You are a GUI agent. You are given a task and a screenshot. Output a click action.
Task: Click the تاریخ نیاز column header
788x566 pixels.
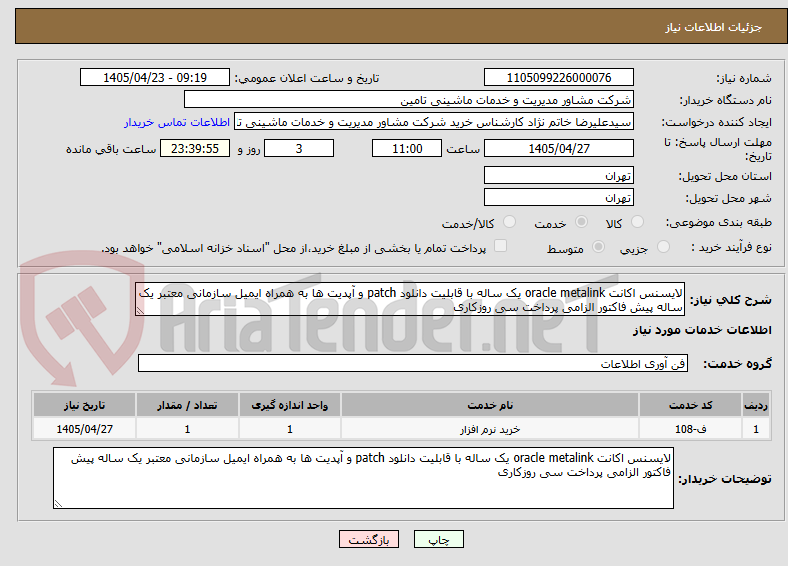[x=84, y=405]
